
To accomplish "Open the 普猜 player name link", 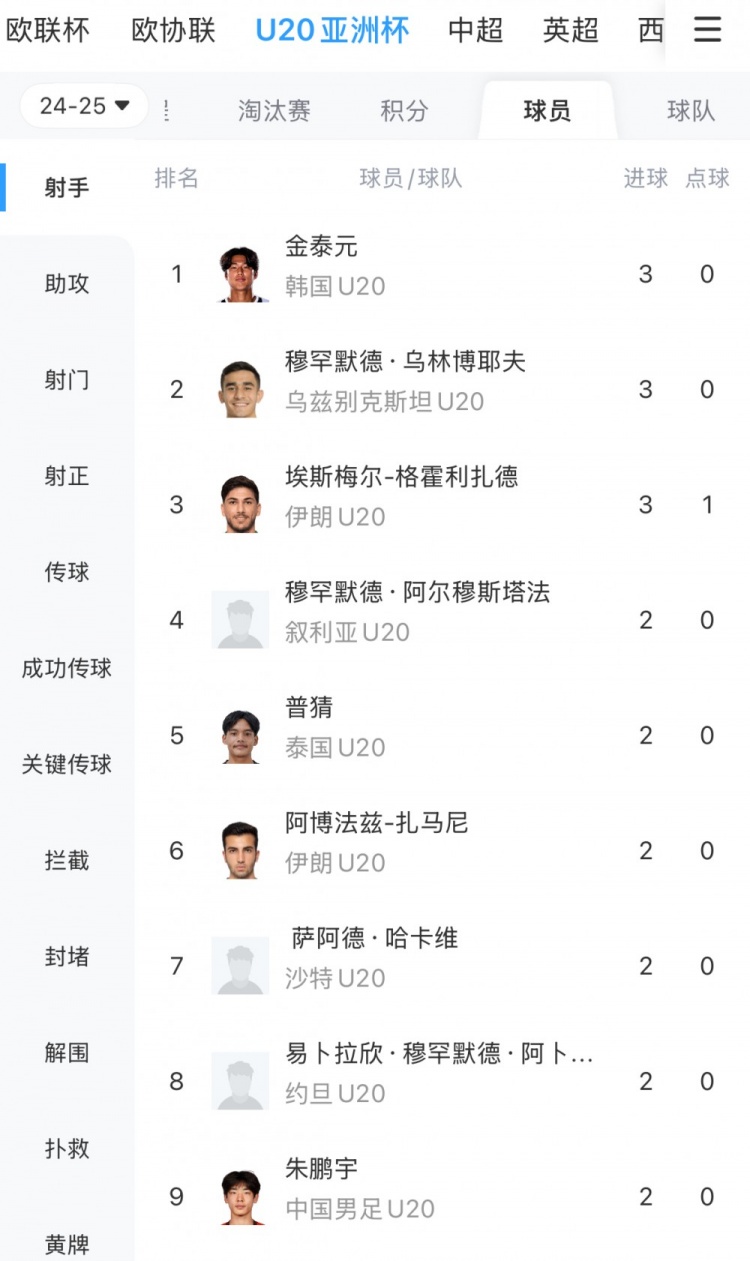I will [309, 707].
